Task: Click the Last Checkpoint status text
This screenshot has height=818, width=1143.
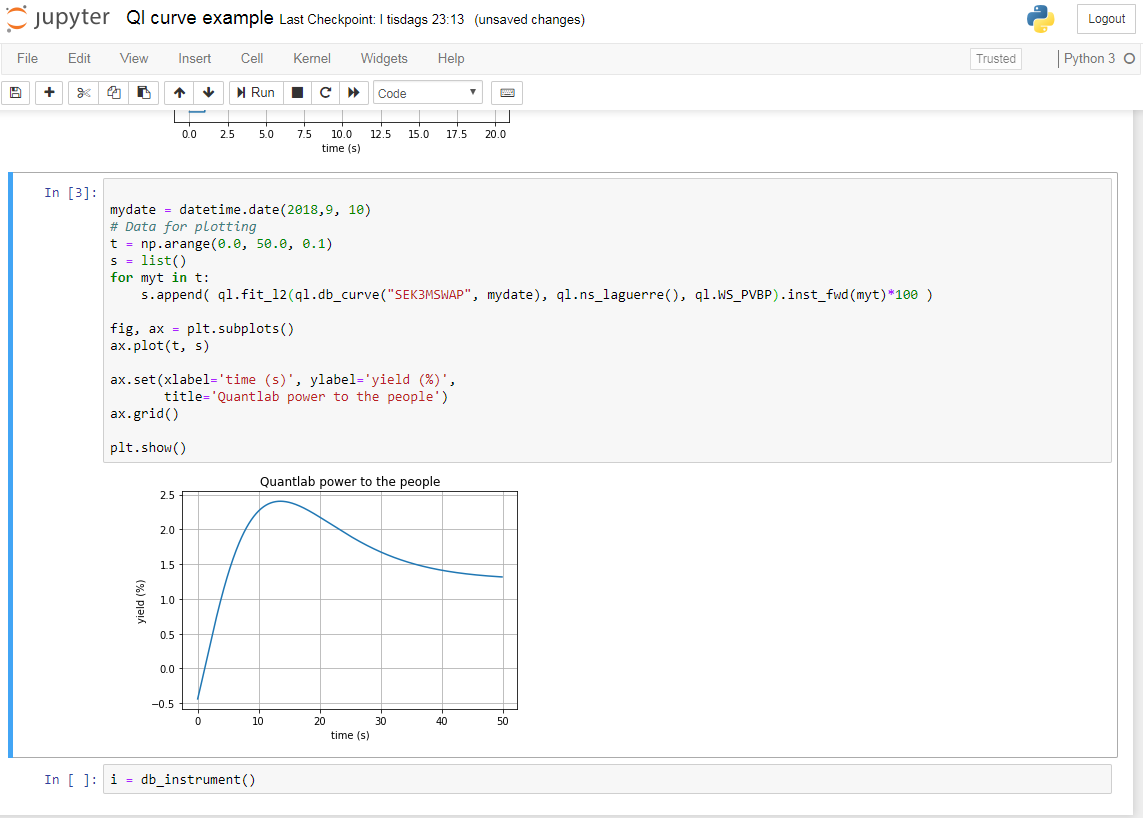Action: click(x=372, y=20)
